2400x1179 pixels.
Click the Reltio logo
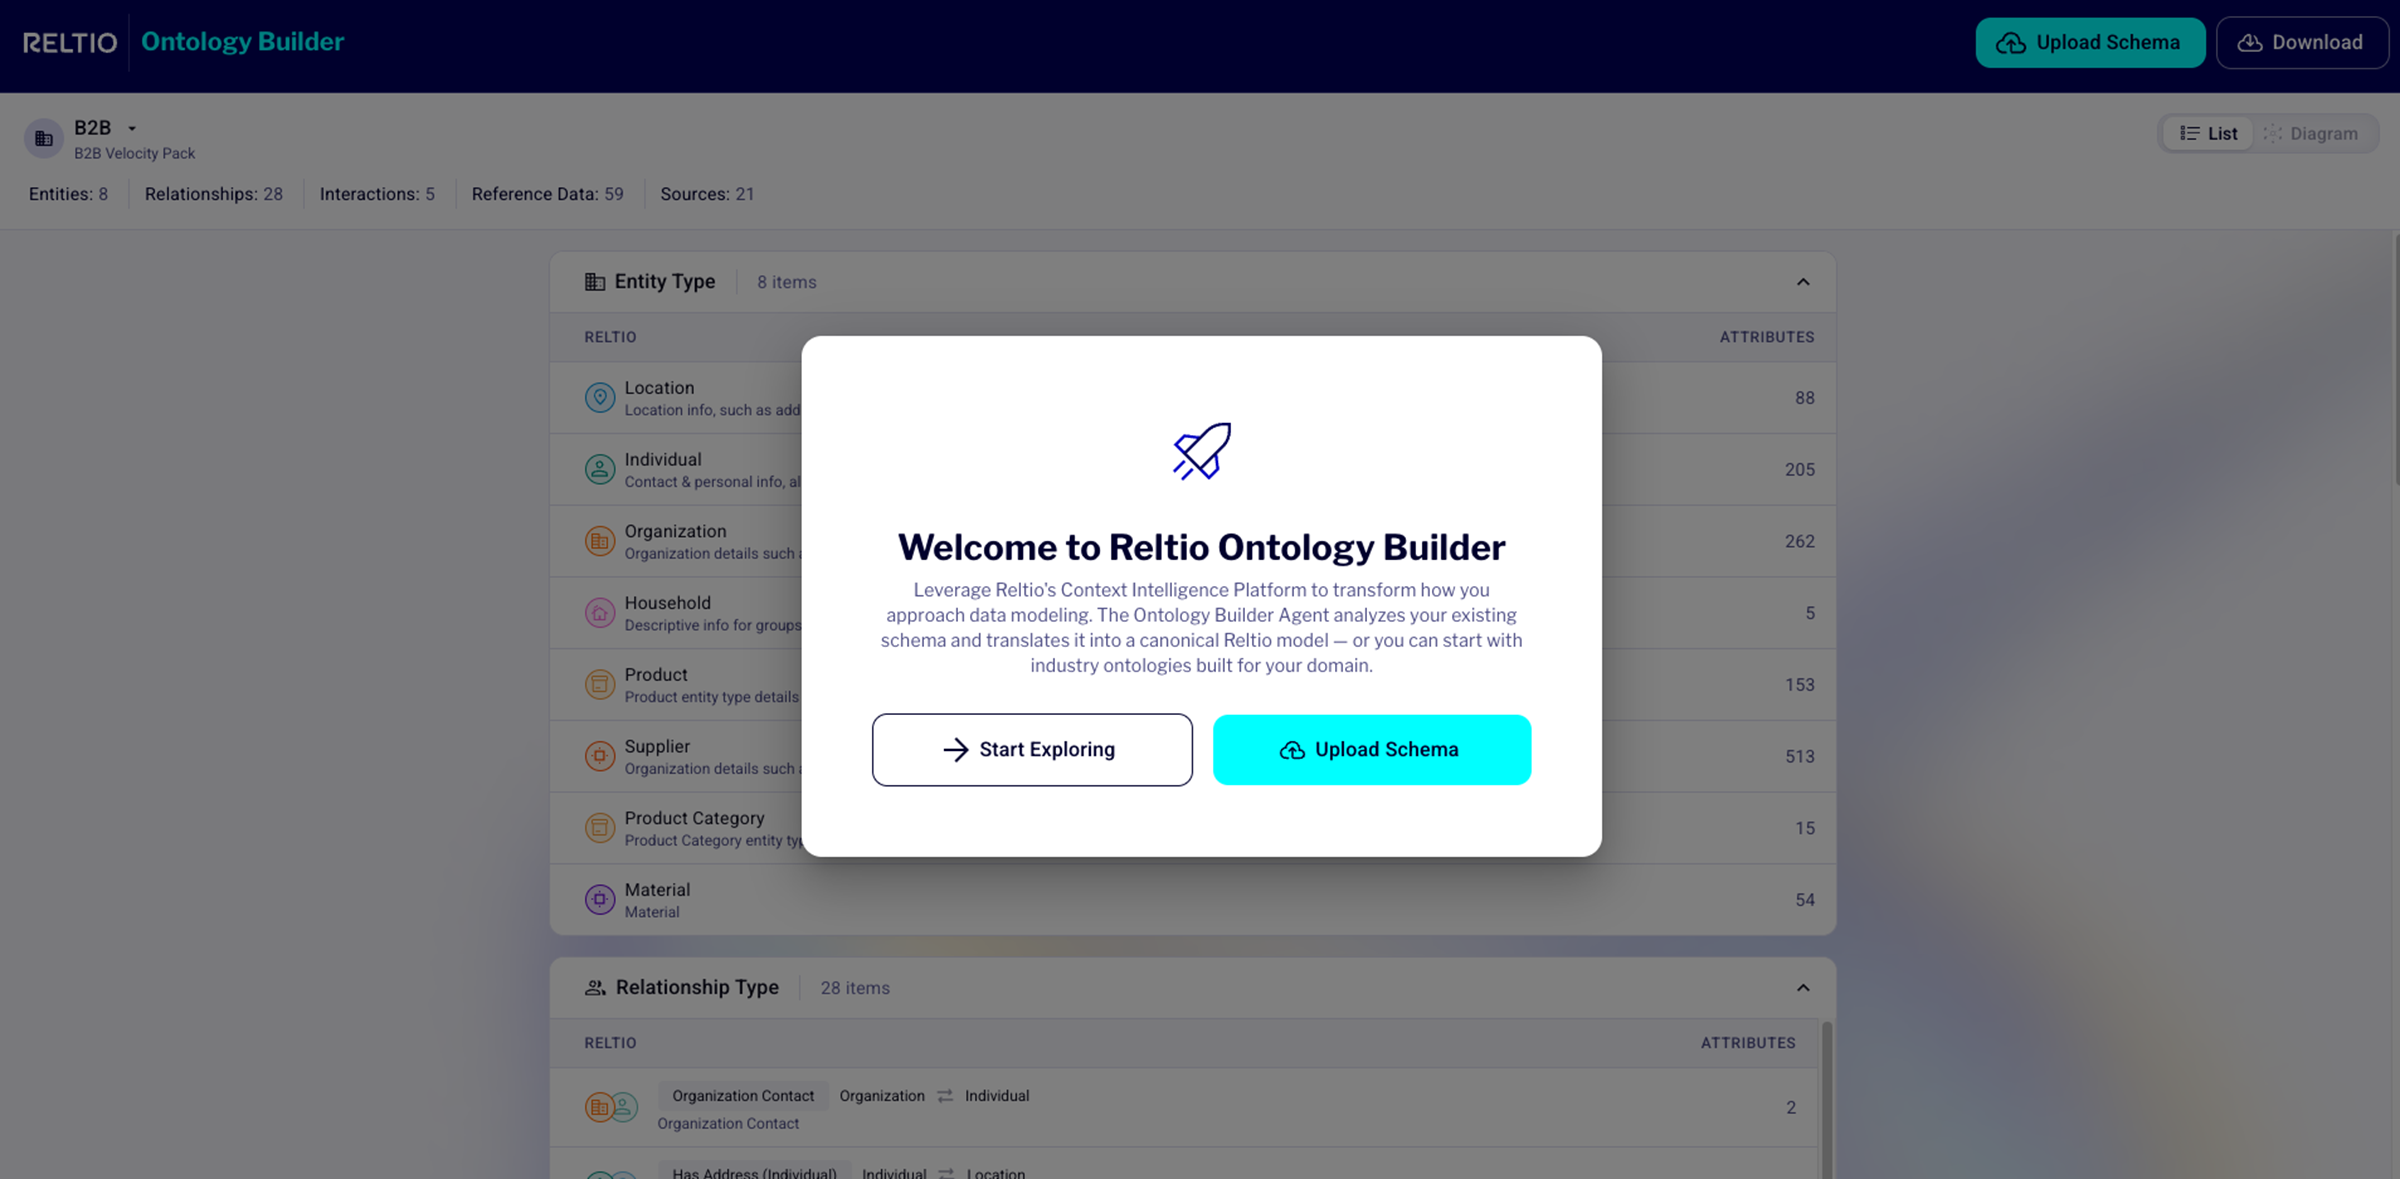[70, 42]
